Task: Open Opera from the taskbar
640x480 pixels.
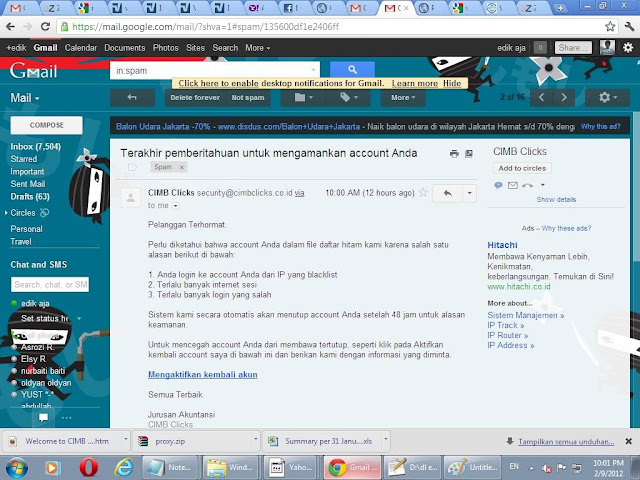Action: point(89,467)
